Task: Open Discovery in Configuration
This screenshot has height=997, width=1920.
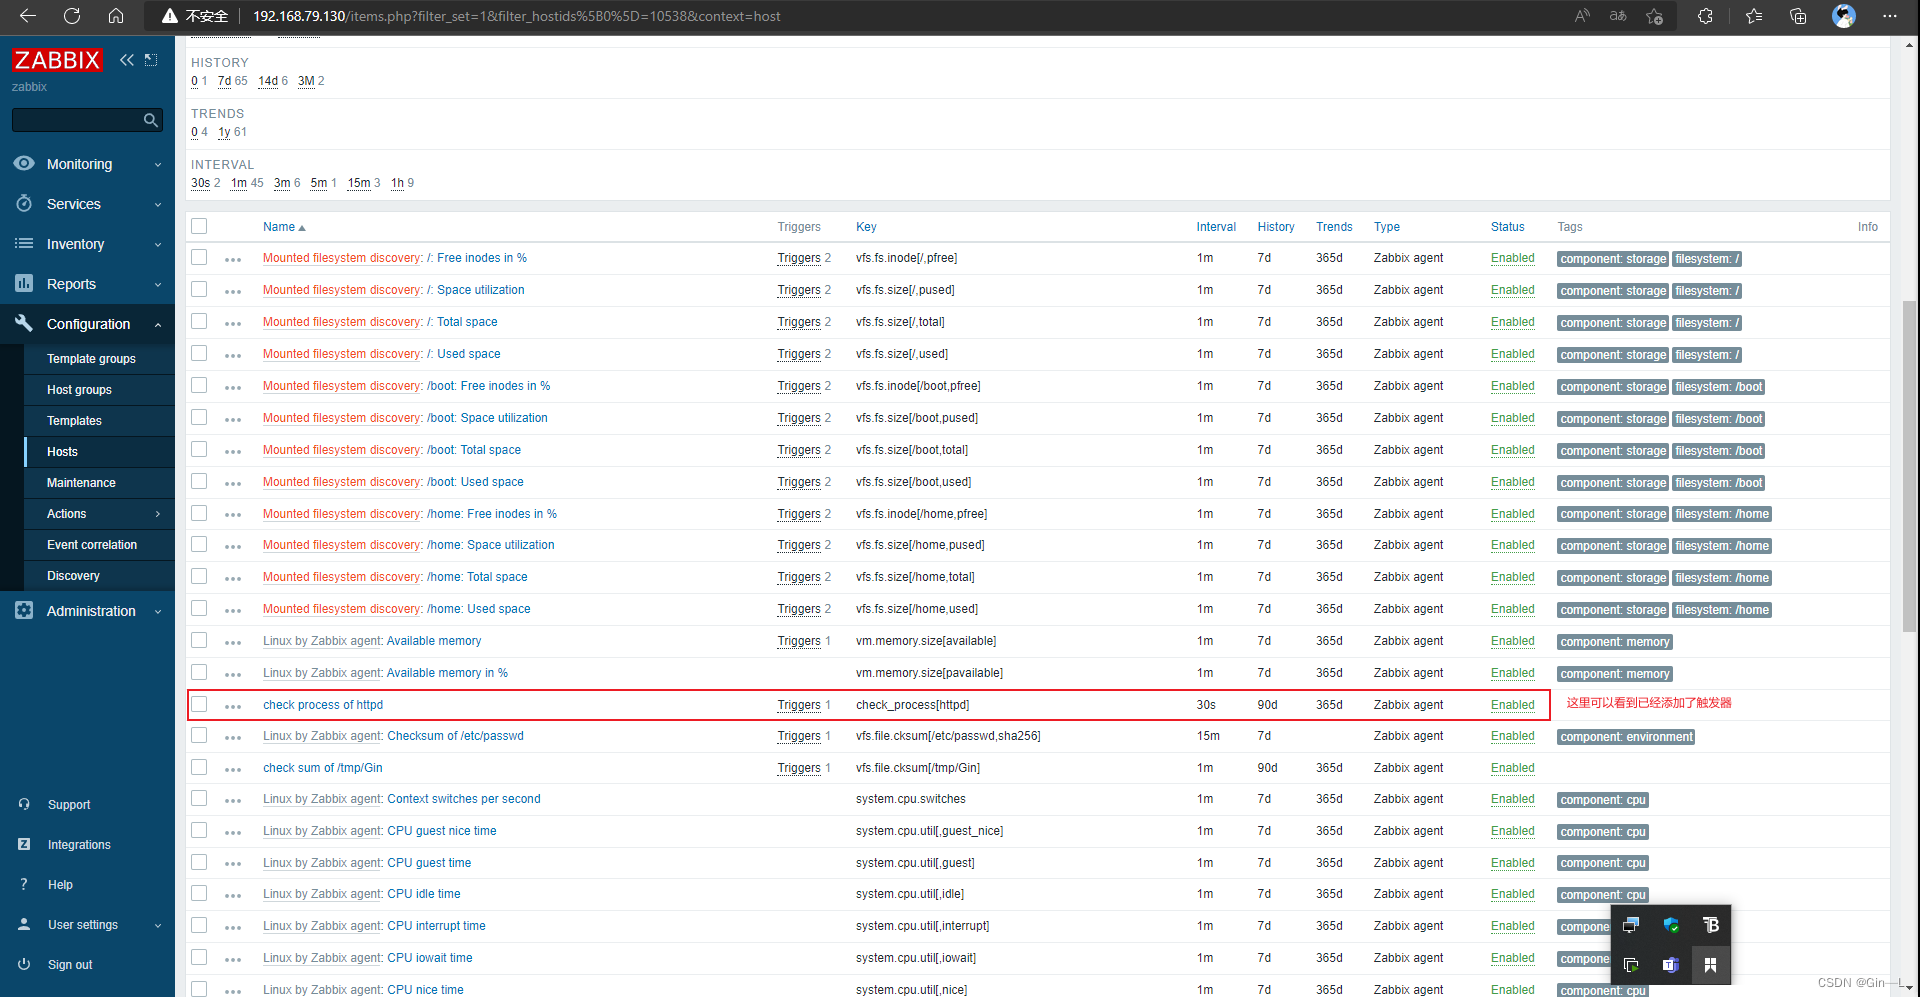Action: point(73,576)
